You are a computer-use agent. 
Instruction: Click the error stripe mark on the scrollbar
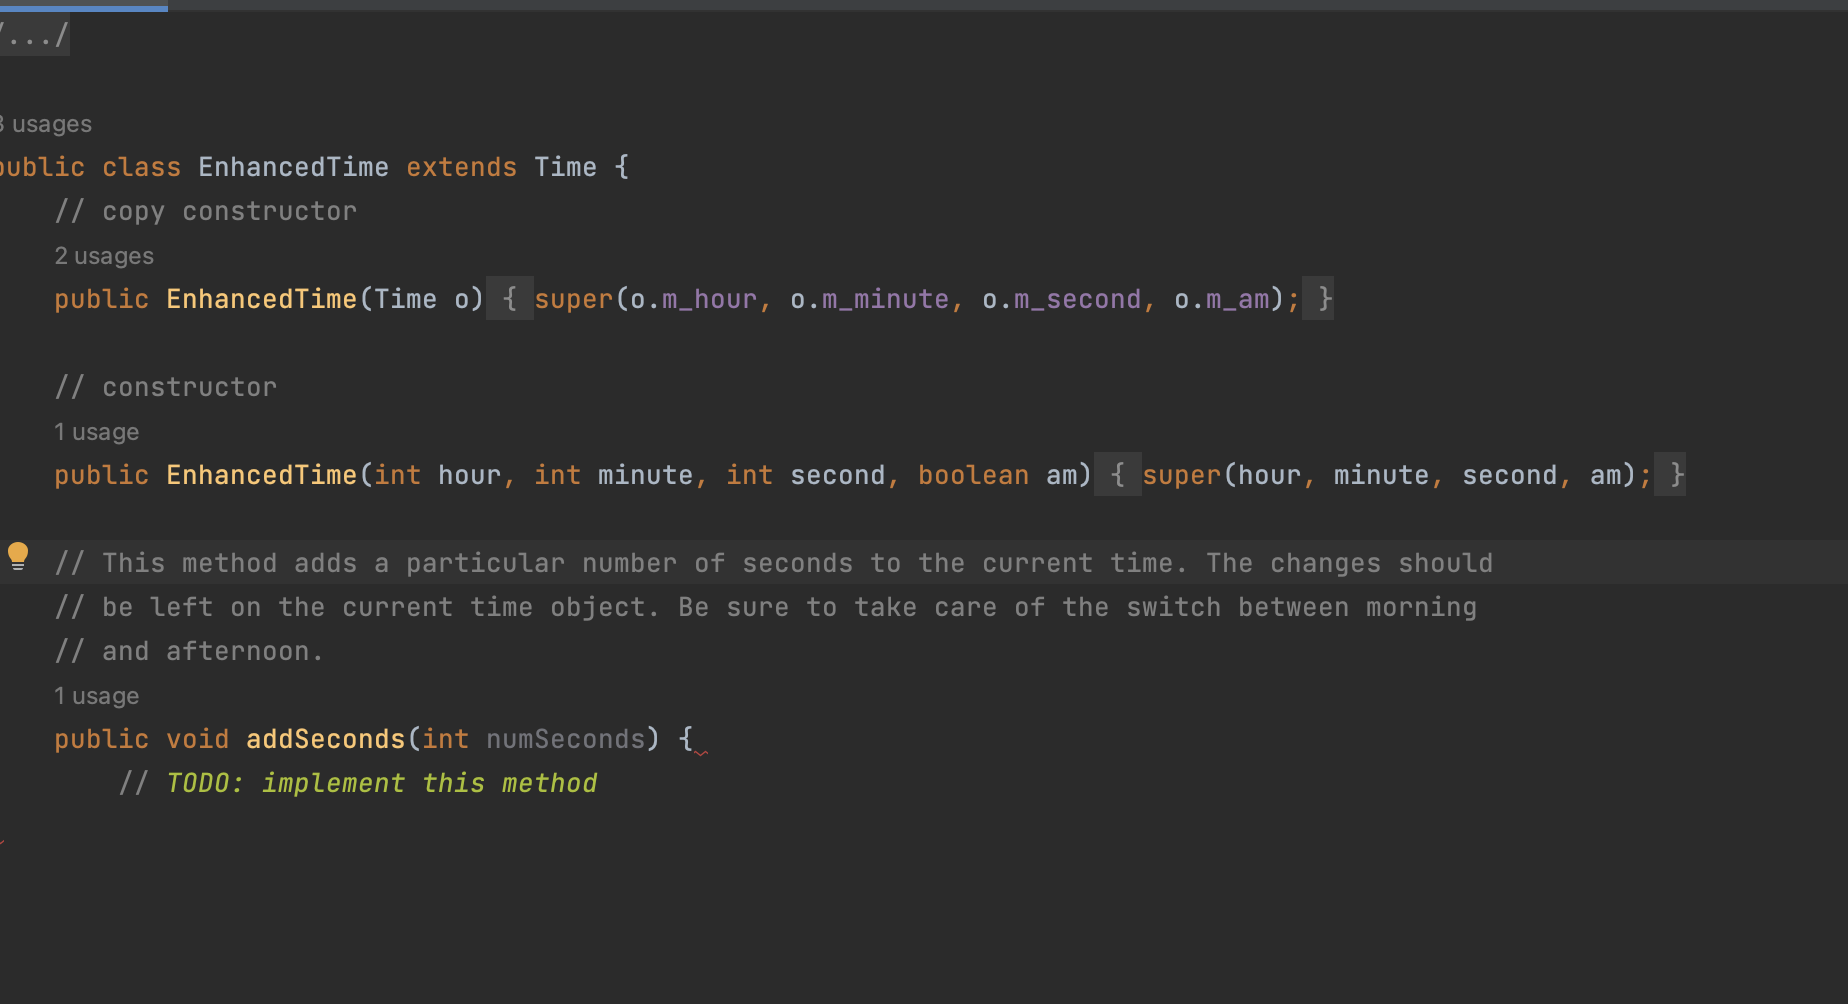point(4,843)
